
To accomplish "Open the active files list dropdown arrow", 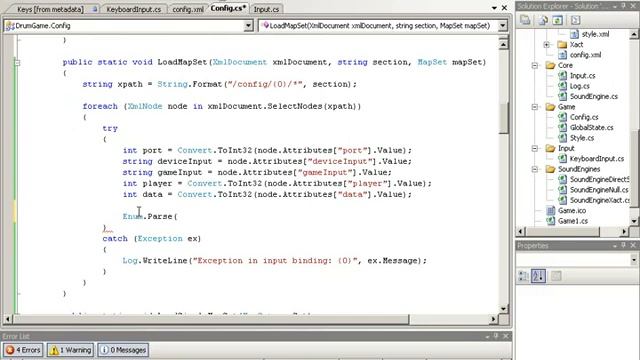I will click(x=494, y=8).
